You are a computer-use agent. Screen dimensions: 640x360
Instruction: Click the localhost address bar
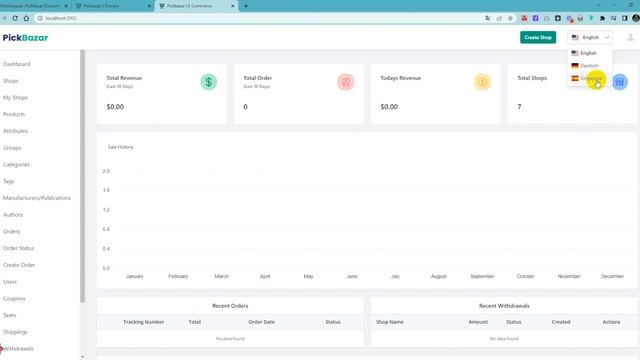pyautogui.click(x=261, y=18)
